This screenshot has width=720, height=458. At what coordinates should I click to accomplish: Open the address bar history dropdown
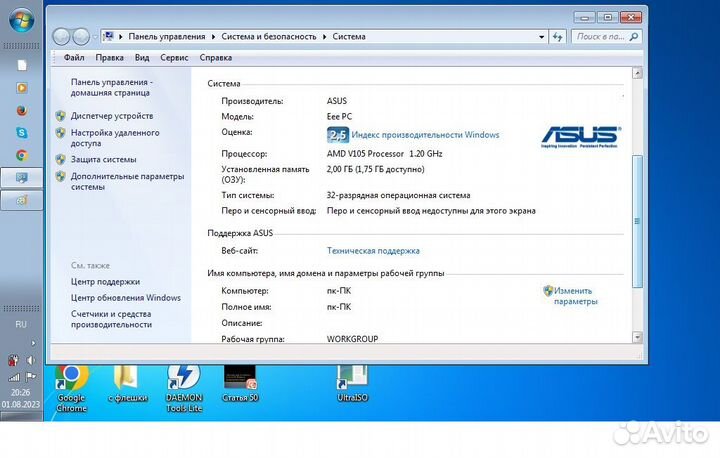(x=542, y=37)
